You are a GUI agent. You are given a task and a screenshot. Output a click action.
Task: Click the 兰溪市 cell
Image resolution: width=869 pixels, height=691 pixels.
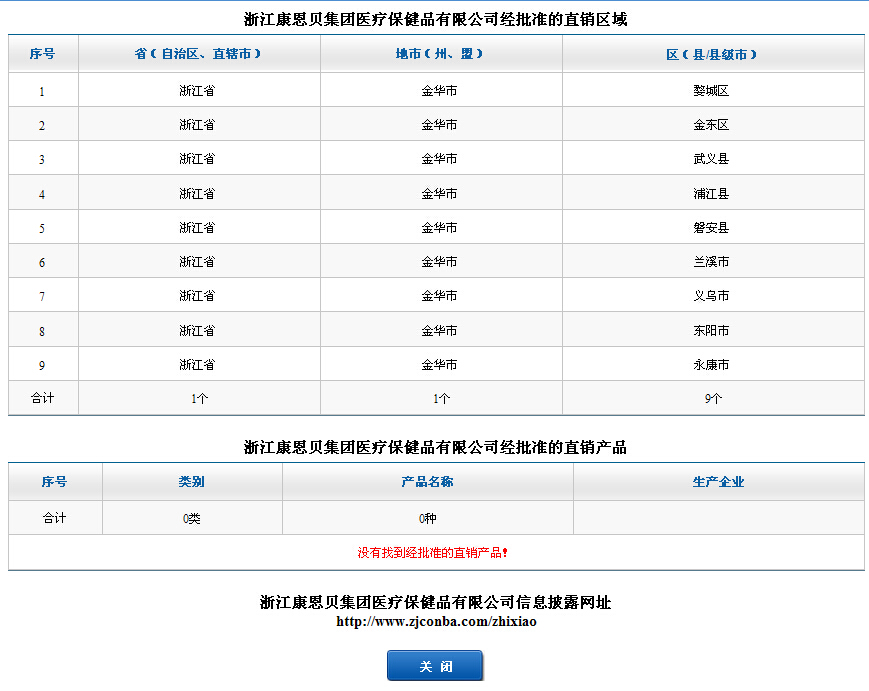(x=712, y=262)
